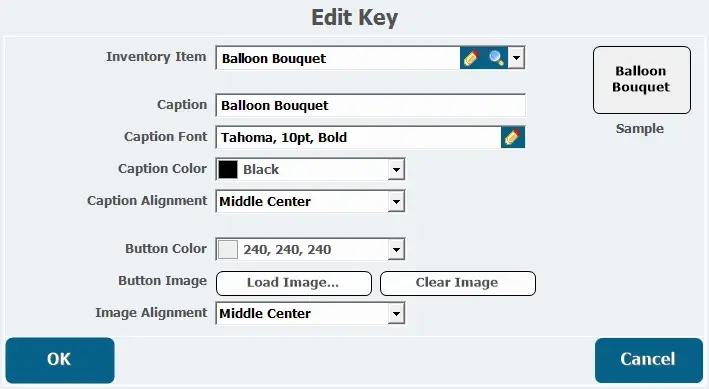The height and width of the screenshot is (389, 709).
Task: Click the black caption color swatch
Action: point(228,170)
